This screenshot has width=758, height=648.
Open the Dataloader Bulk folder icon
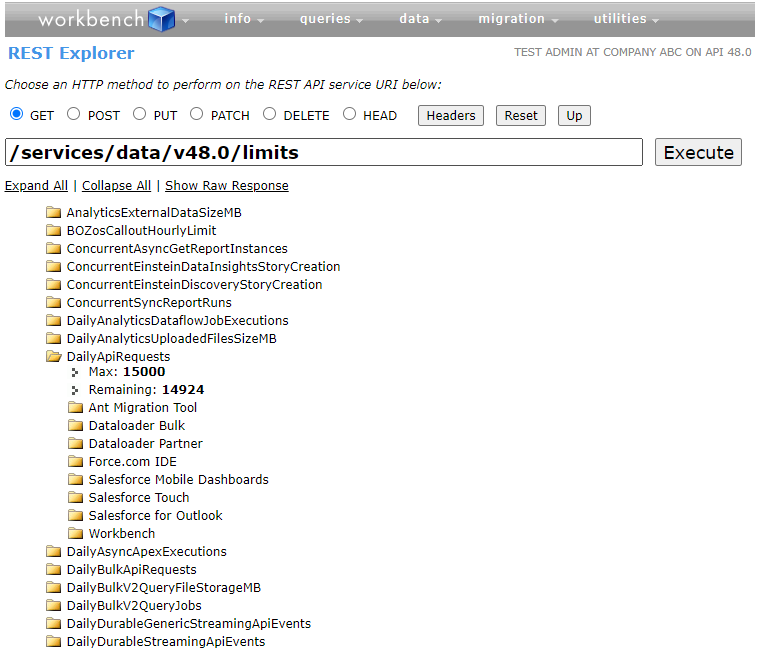[x=75, y=426]
